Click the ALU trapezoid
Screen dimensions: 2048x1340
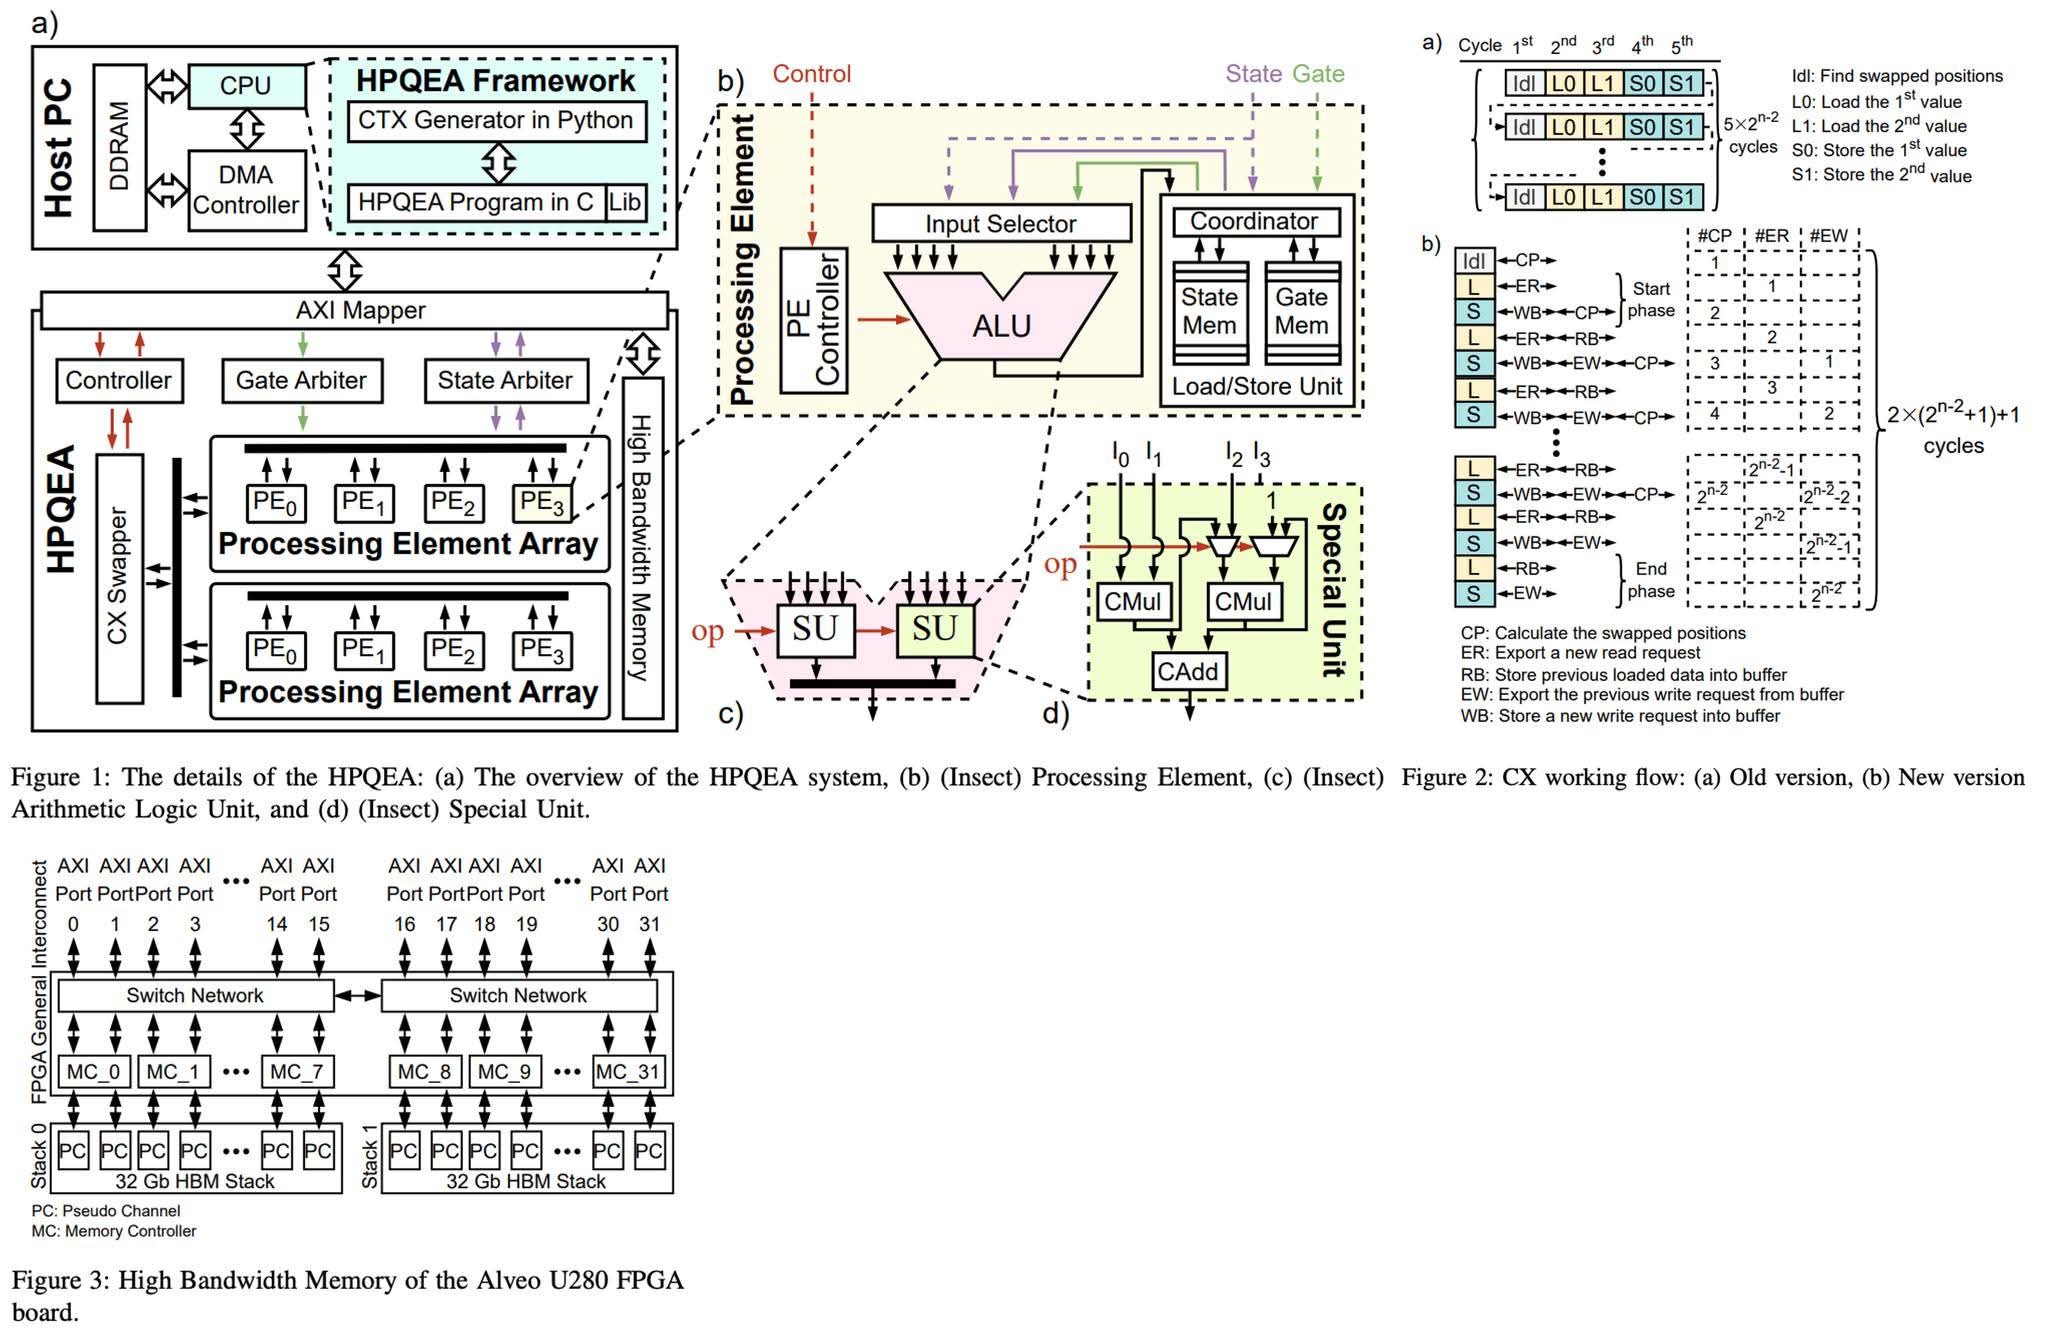[x=1001, y=325]
